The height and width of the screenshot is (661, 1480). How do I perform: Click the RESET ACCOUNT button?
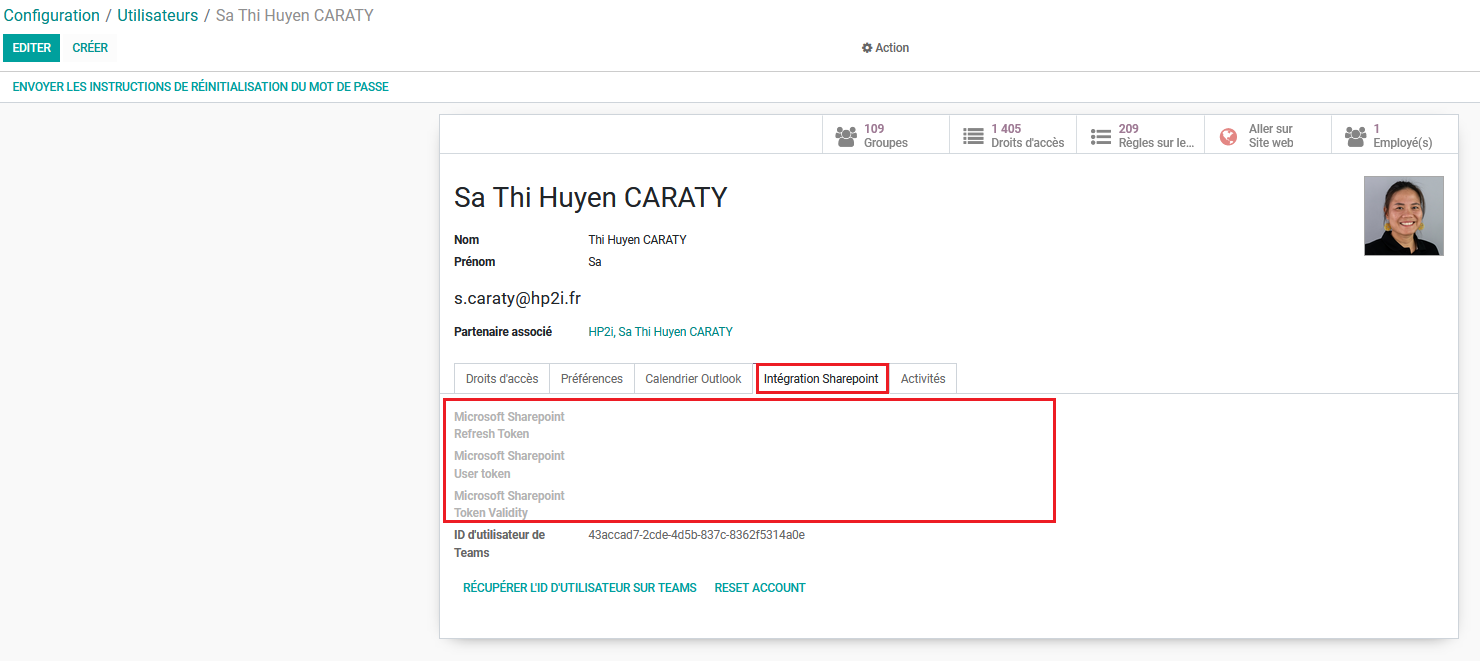[760, 588]
